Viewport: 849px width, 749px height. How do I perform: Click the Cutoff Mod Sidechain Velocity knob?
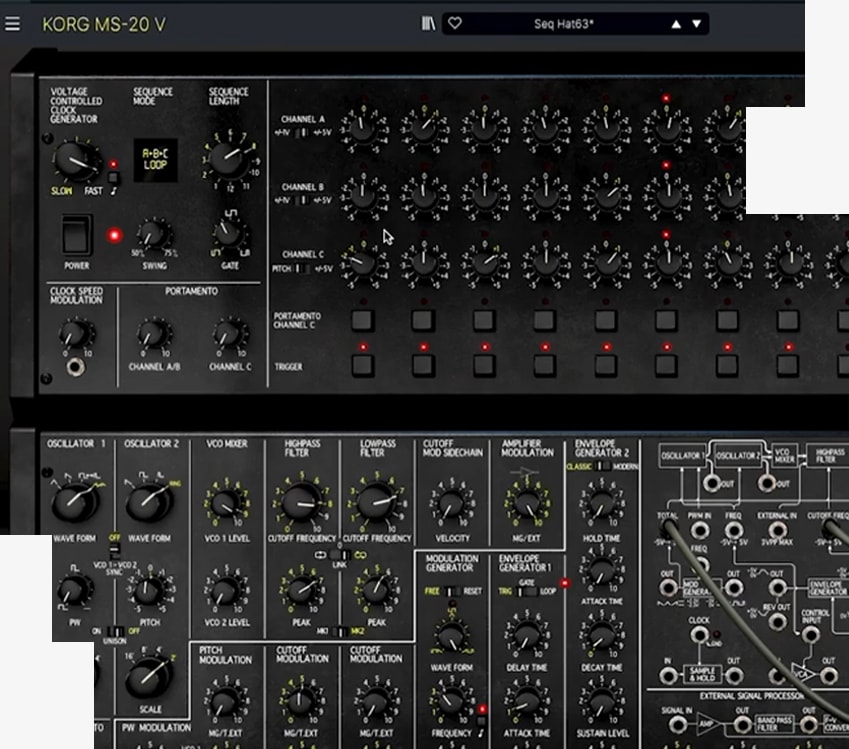(x=452, y=505)
